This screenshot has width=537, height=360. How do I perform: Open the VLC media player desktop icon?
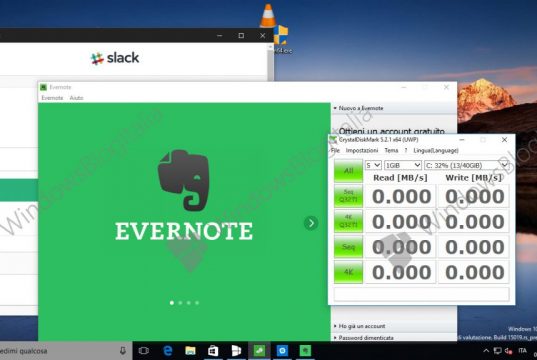pos(268,15)
